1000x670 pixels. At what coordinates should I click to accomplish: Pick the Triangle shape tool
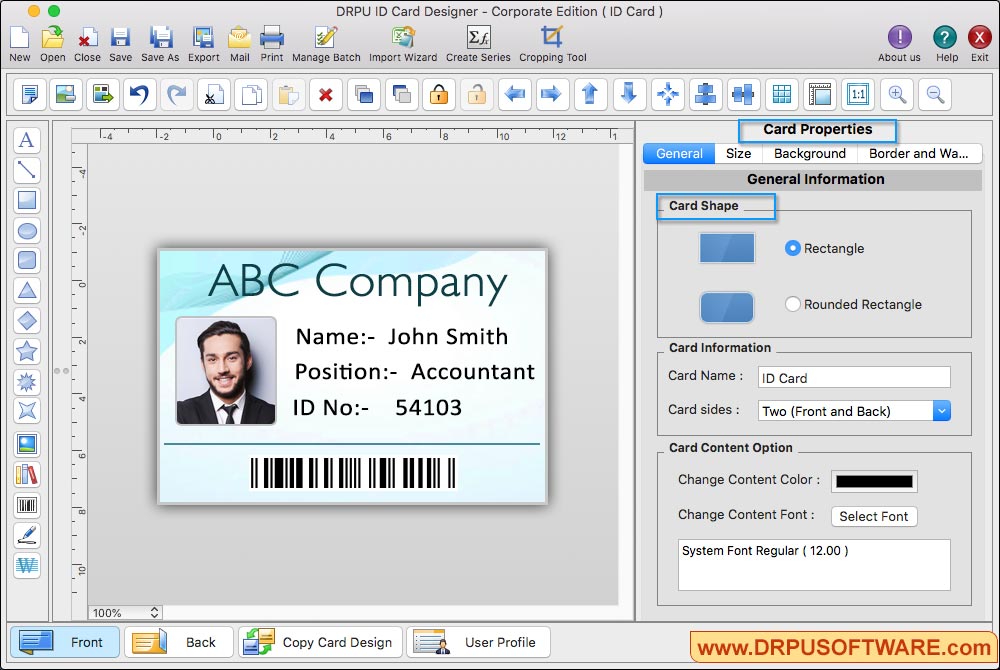point(27,291)
